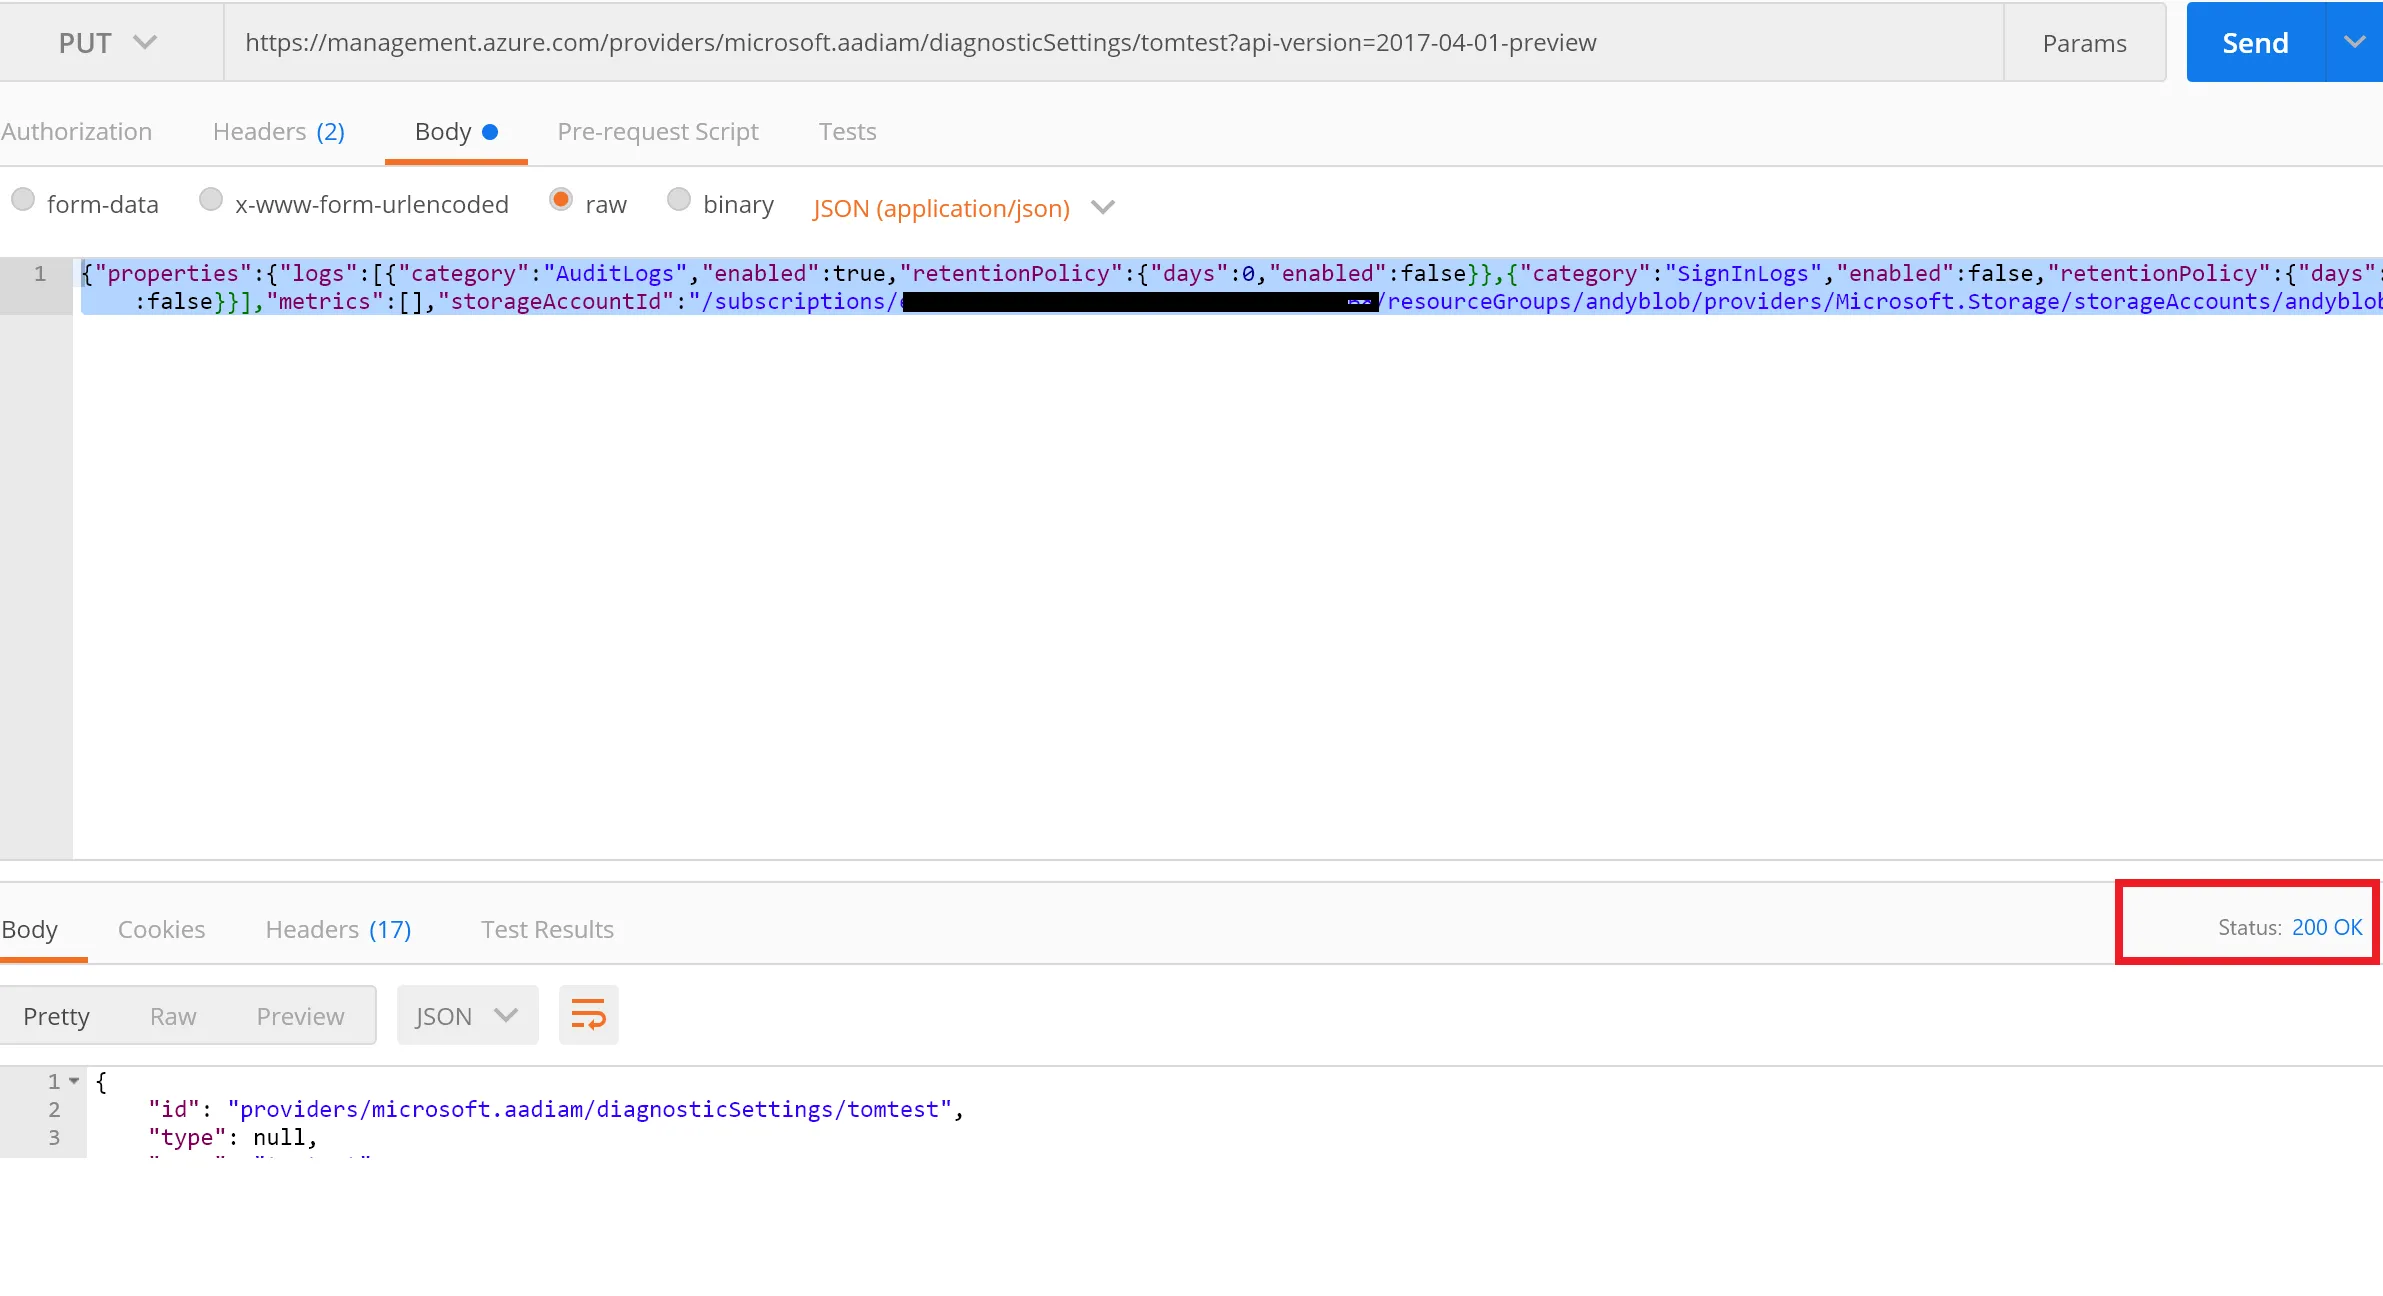Image resolution: width=2383 pixels, height=1296 pixels.
Task: Select the form-data radio button
Action: click(x=23, y=200)
